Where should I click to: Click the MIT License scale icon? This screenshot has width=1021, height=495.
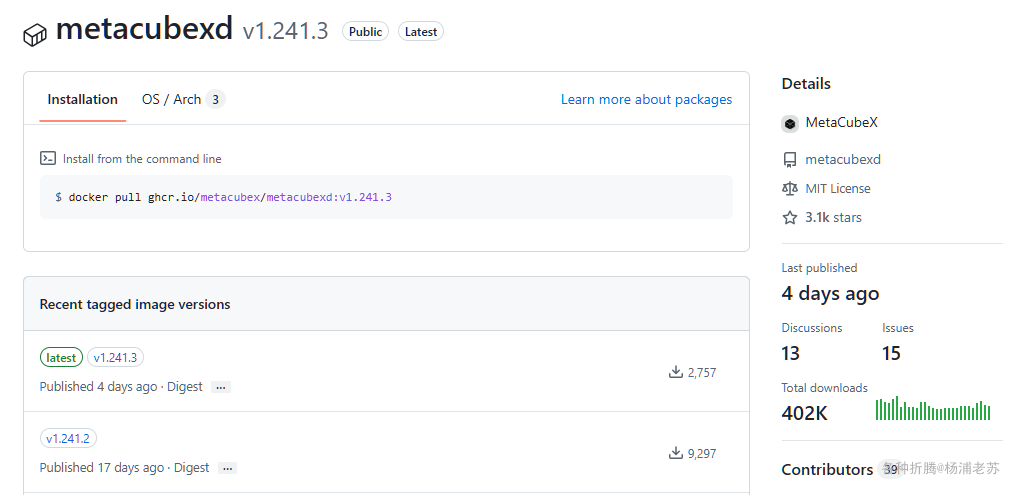[x=790, y=189]
